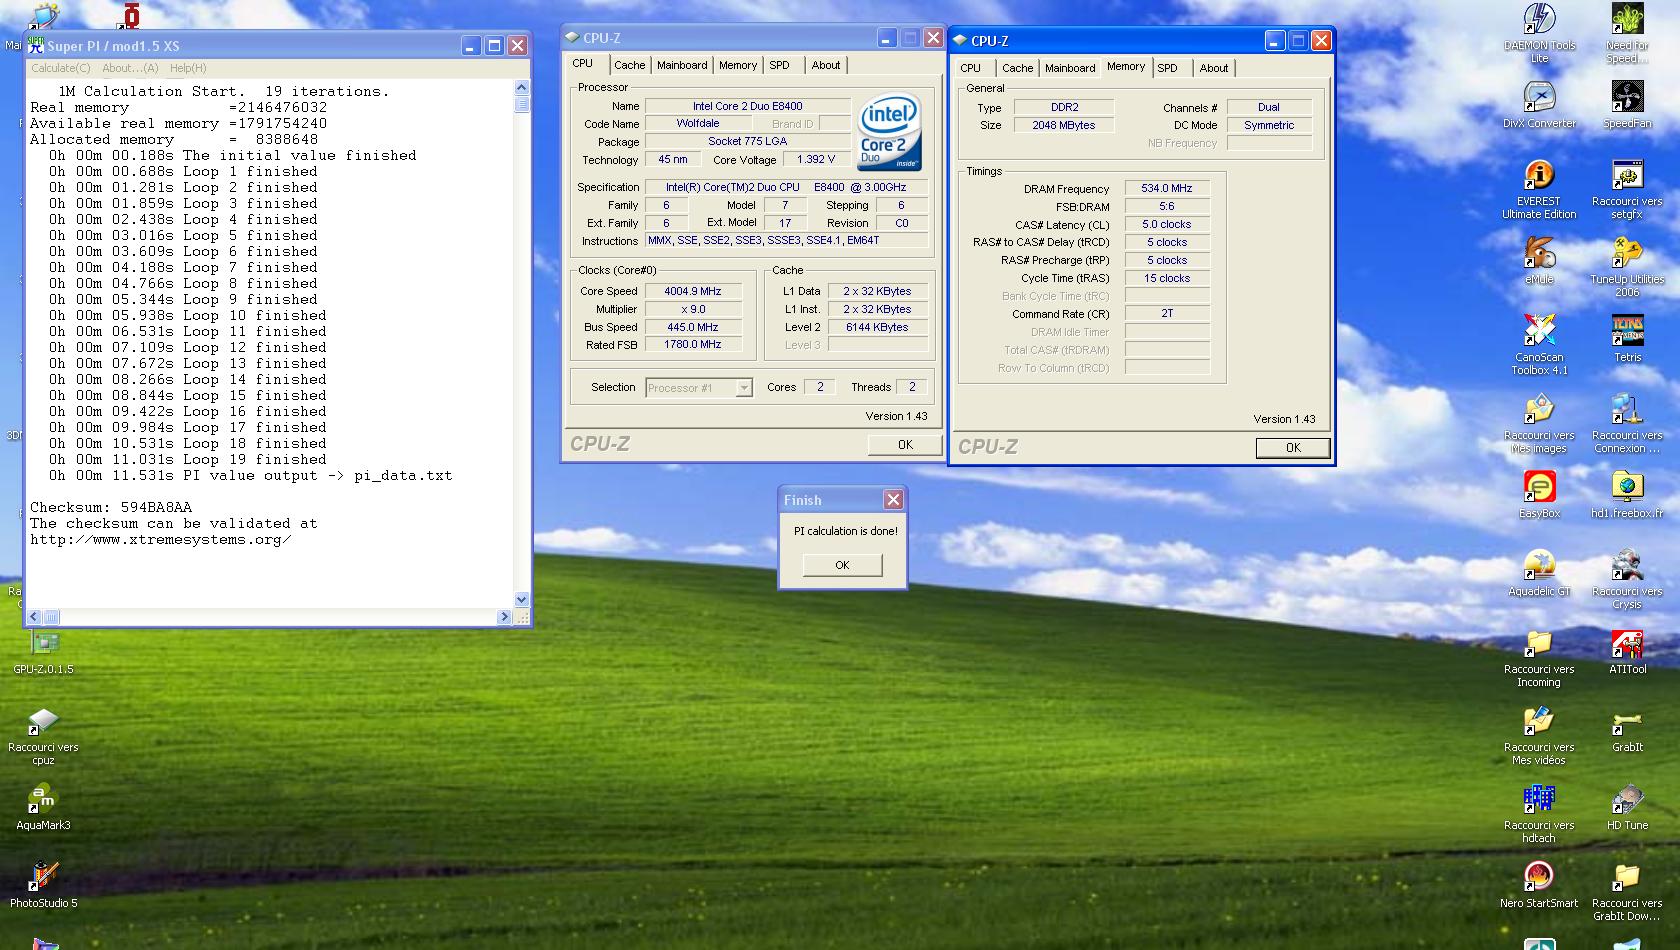Viewport: 1680px width, 950px height.
Task: Click DRAM Frequency value 534.0 MHz
Action: (x=1167, y=188)
